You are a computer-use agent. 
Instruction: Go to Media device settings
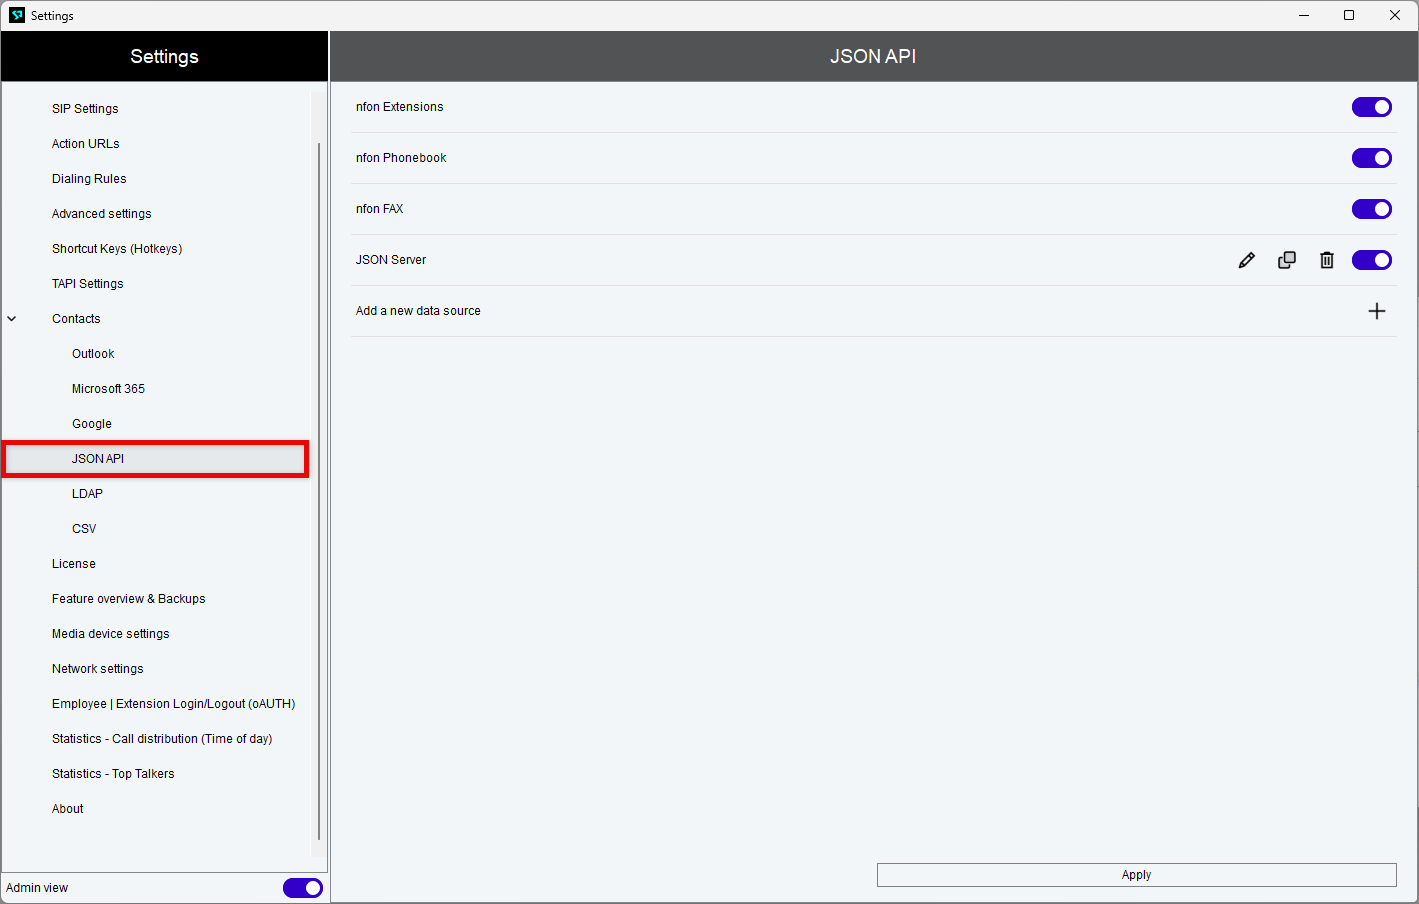pyautogui.click(x=111, y=634)
